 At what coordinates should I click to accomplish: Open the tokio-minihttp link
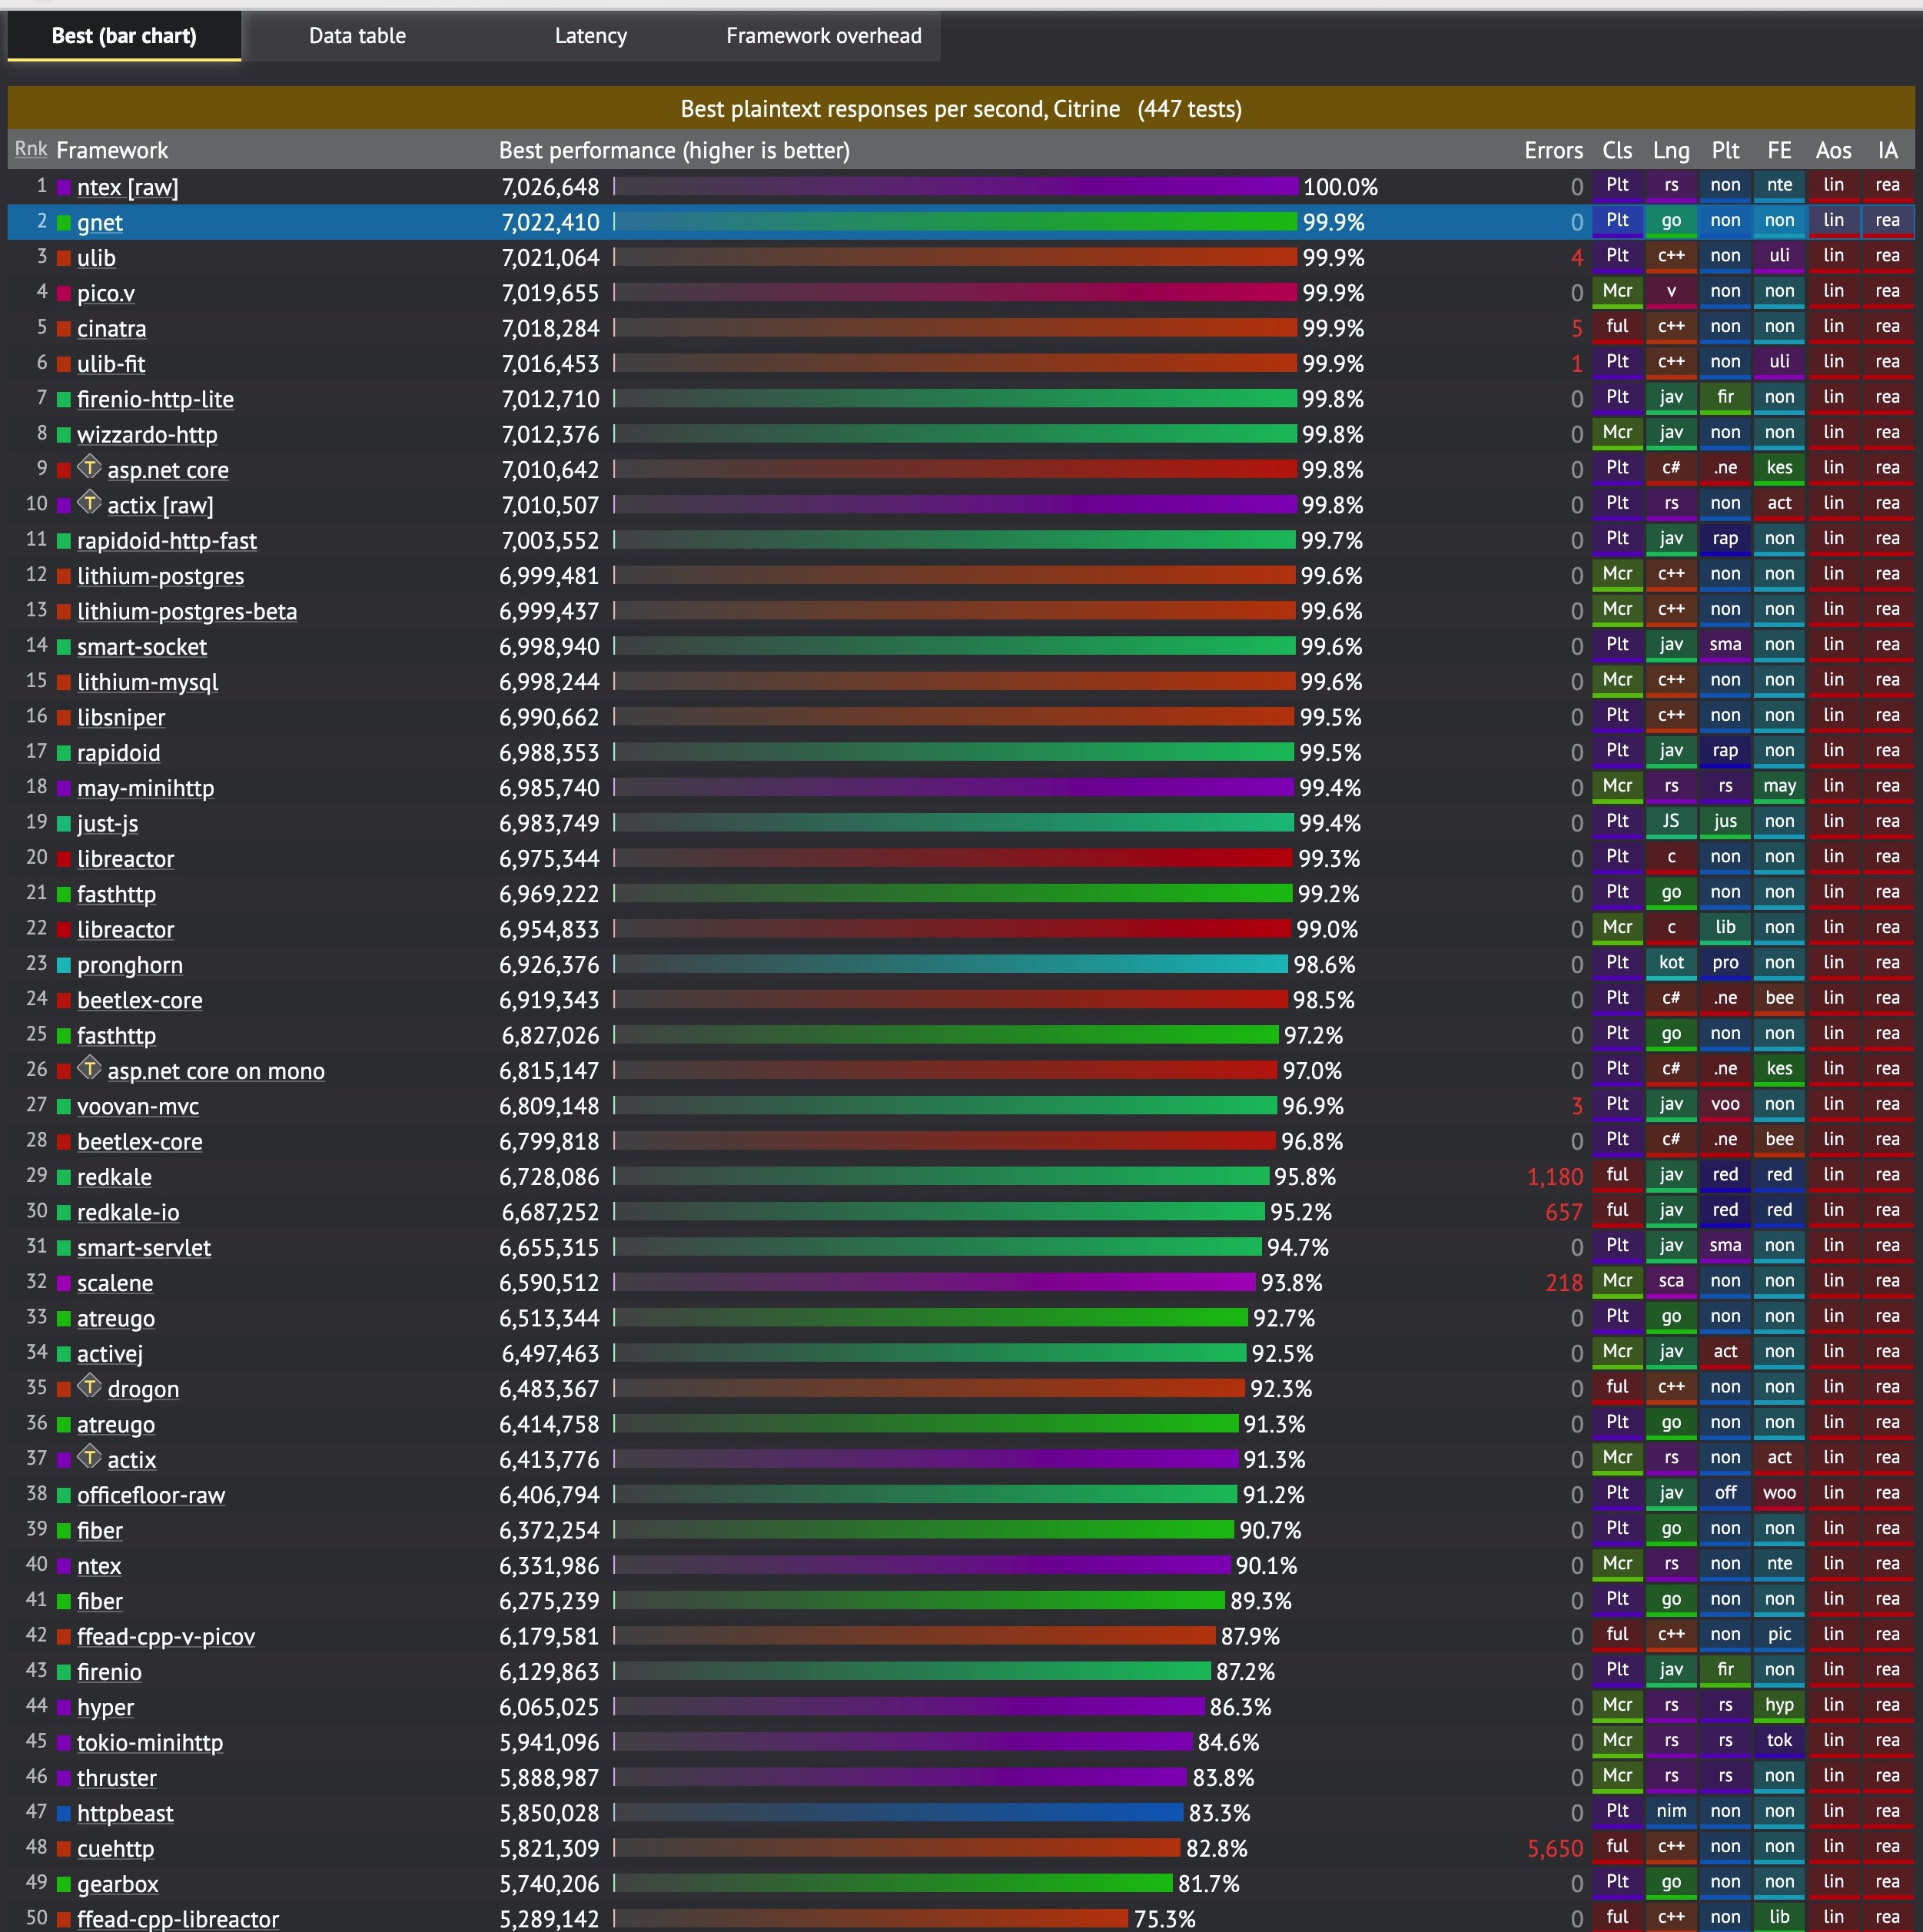pos(150,1743)
